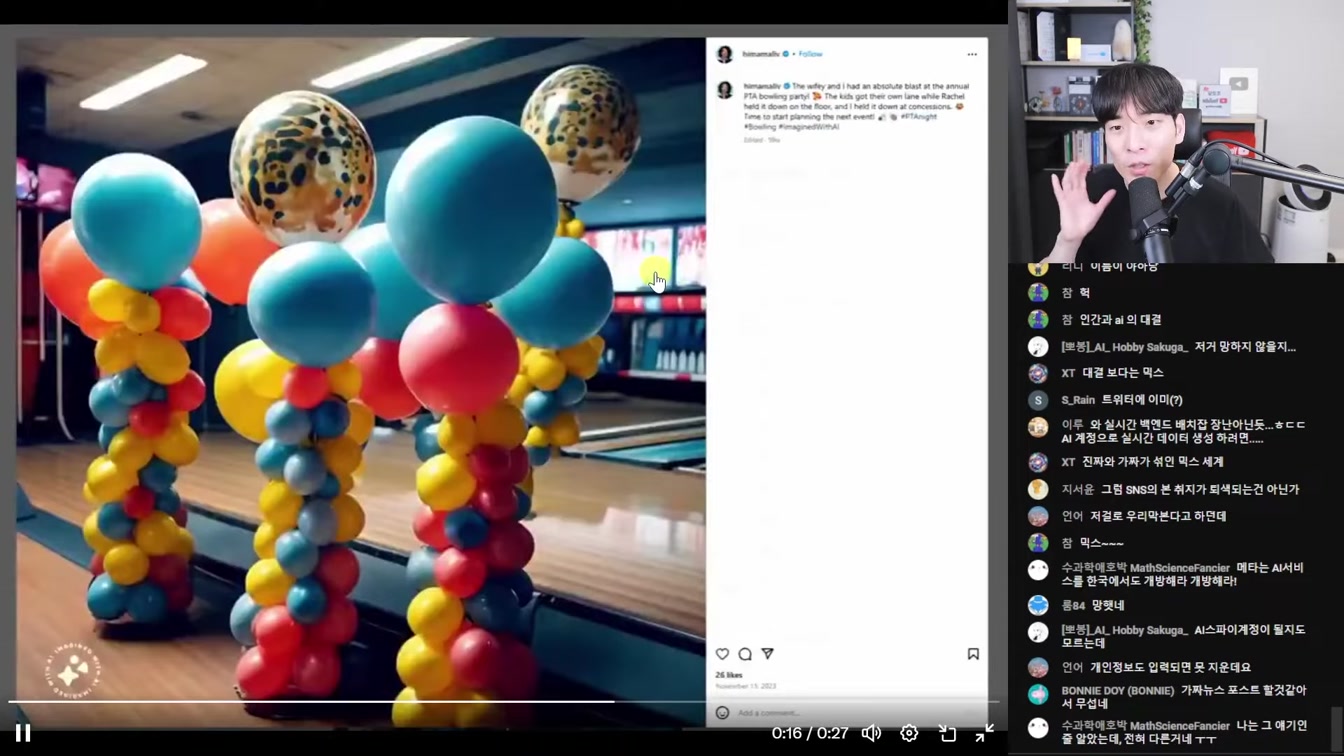Click chat message '대결 보다는 믹스'
The height and width of the screenshot is (756, 1344).
(x=1123, y=373)
